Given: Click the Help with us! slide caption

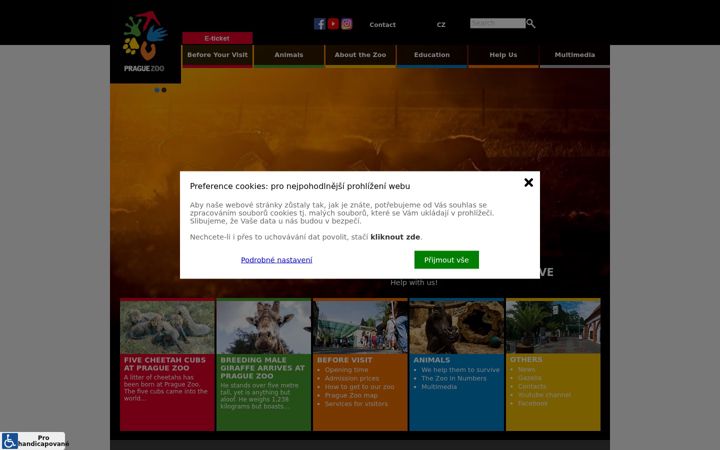Looking at the screenshot, I should tap(414, 283).
